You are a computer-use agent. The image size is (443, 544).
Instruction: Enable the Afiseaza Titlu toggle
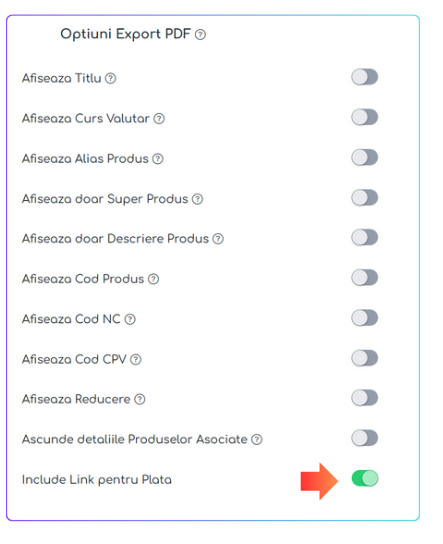tap(365, 77)
